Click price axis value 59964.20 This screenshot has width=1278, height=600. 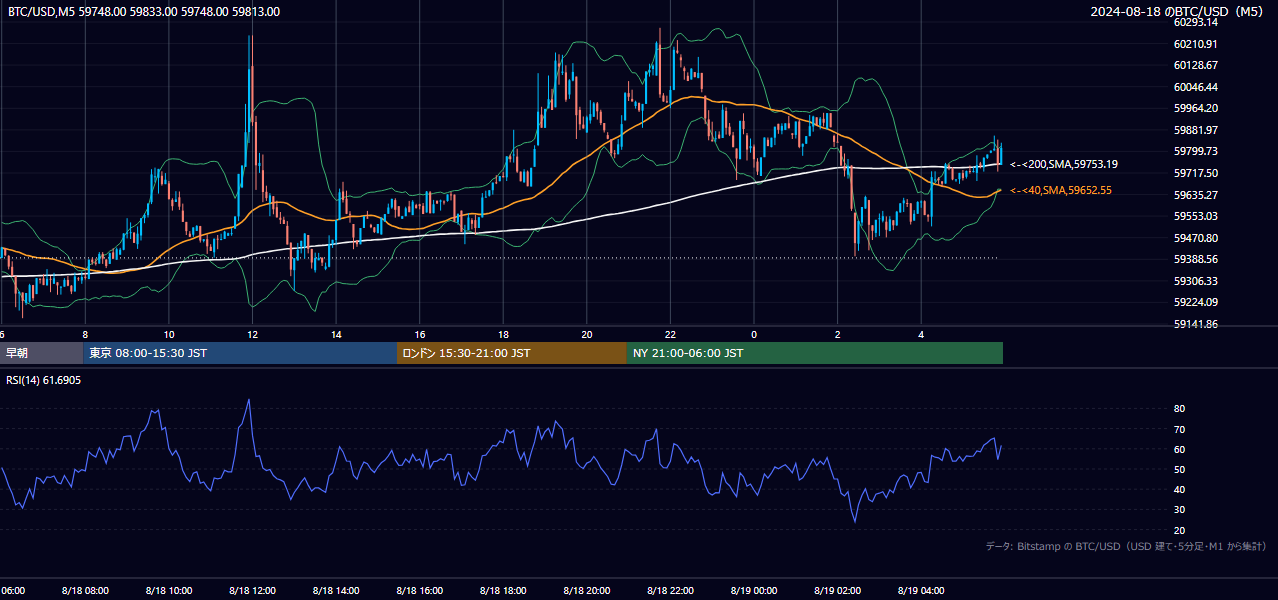pyautogui.click(x=1196, y=108)
